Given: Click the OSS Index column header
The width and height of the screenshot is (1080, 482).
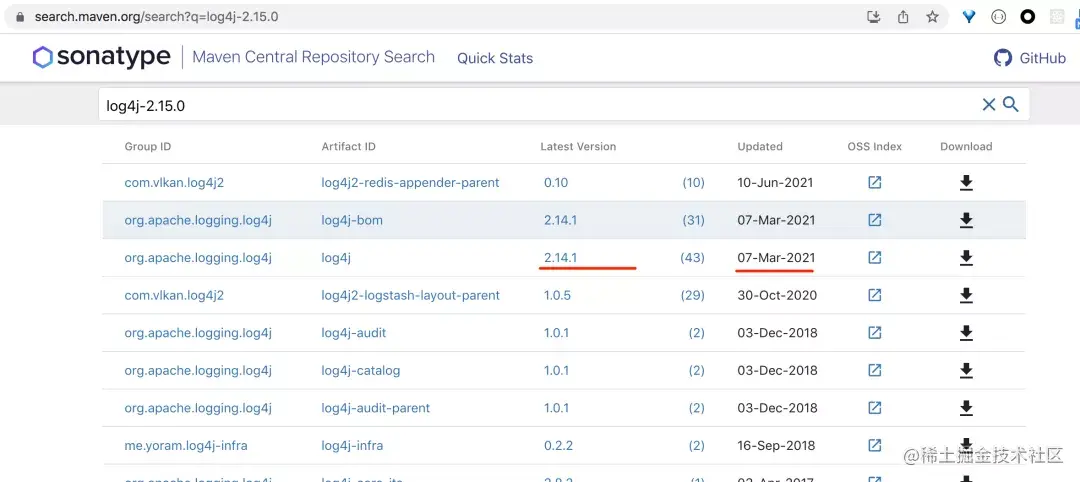Looking at the screenshot, I should [x=875, y=147].
